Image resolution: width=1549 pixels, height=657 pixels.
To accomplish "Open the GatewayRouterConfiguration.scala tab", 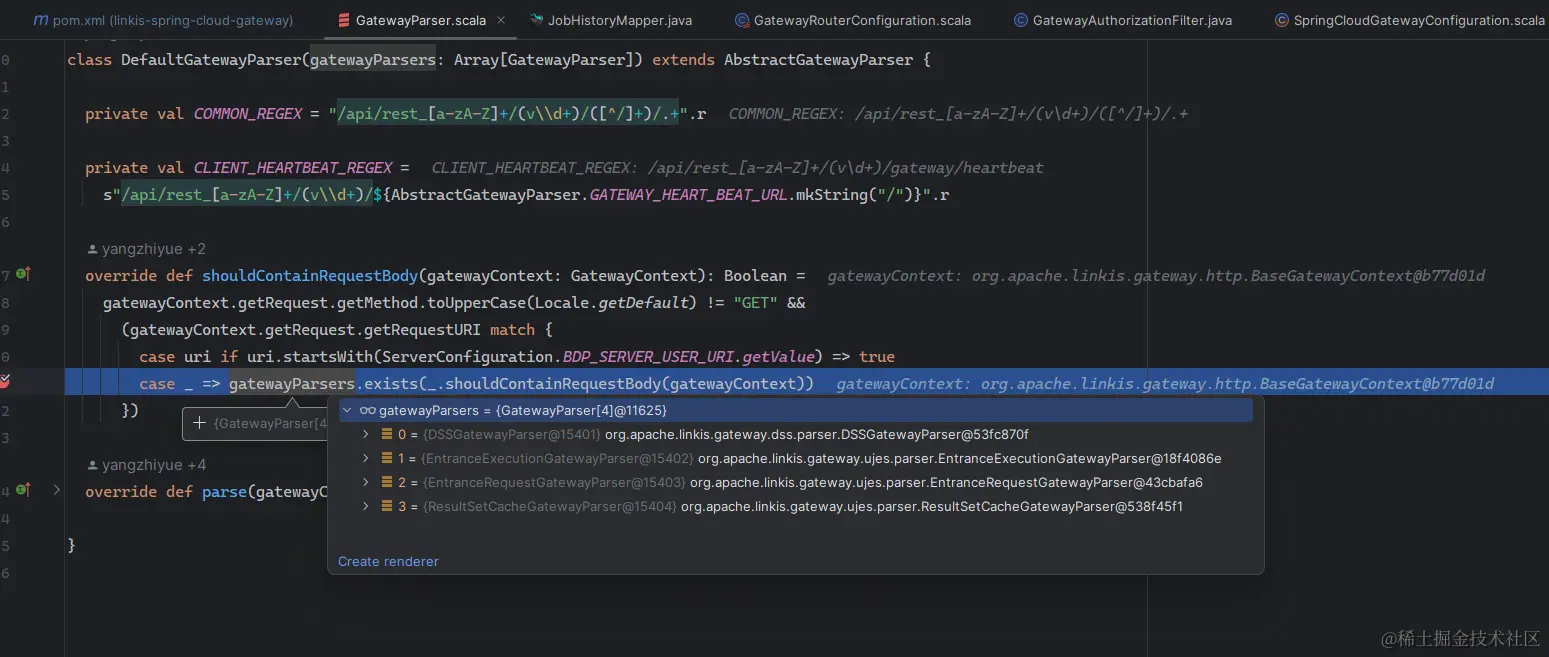I will pos(852,20).
